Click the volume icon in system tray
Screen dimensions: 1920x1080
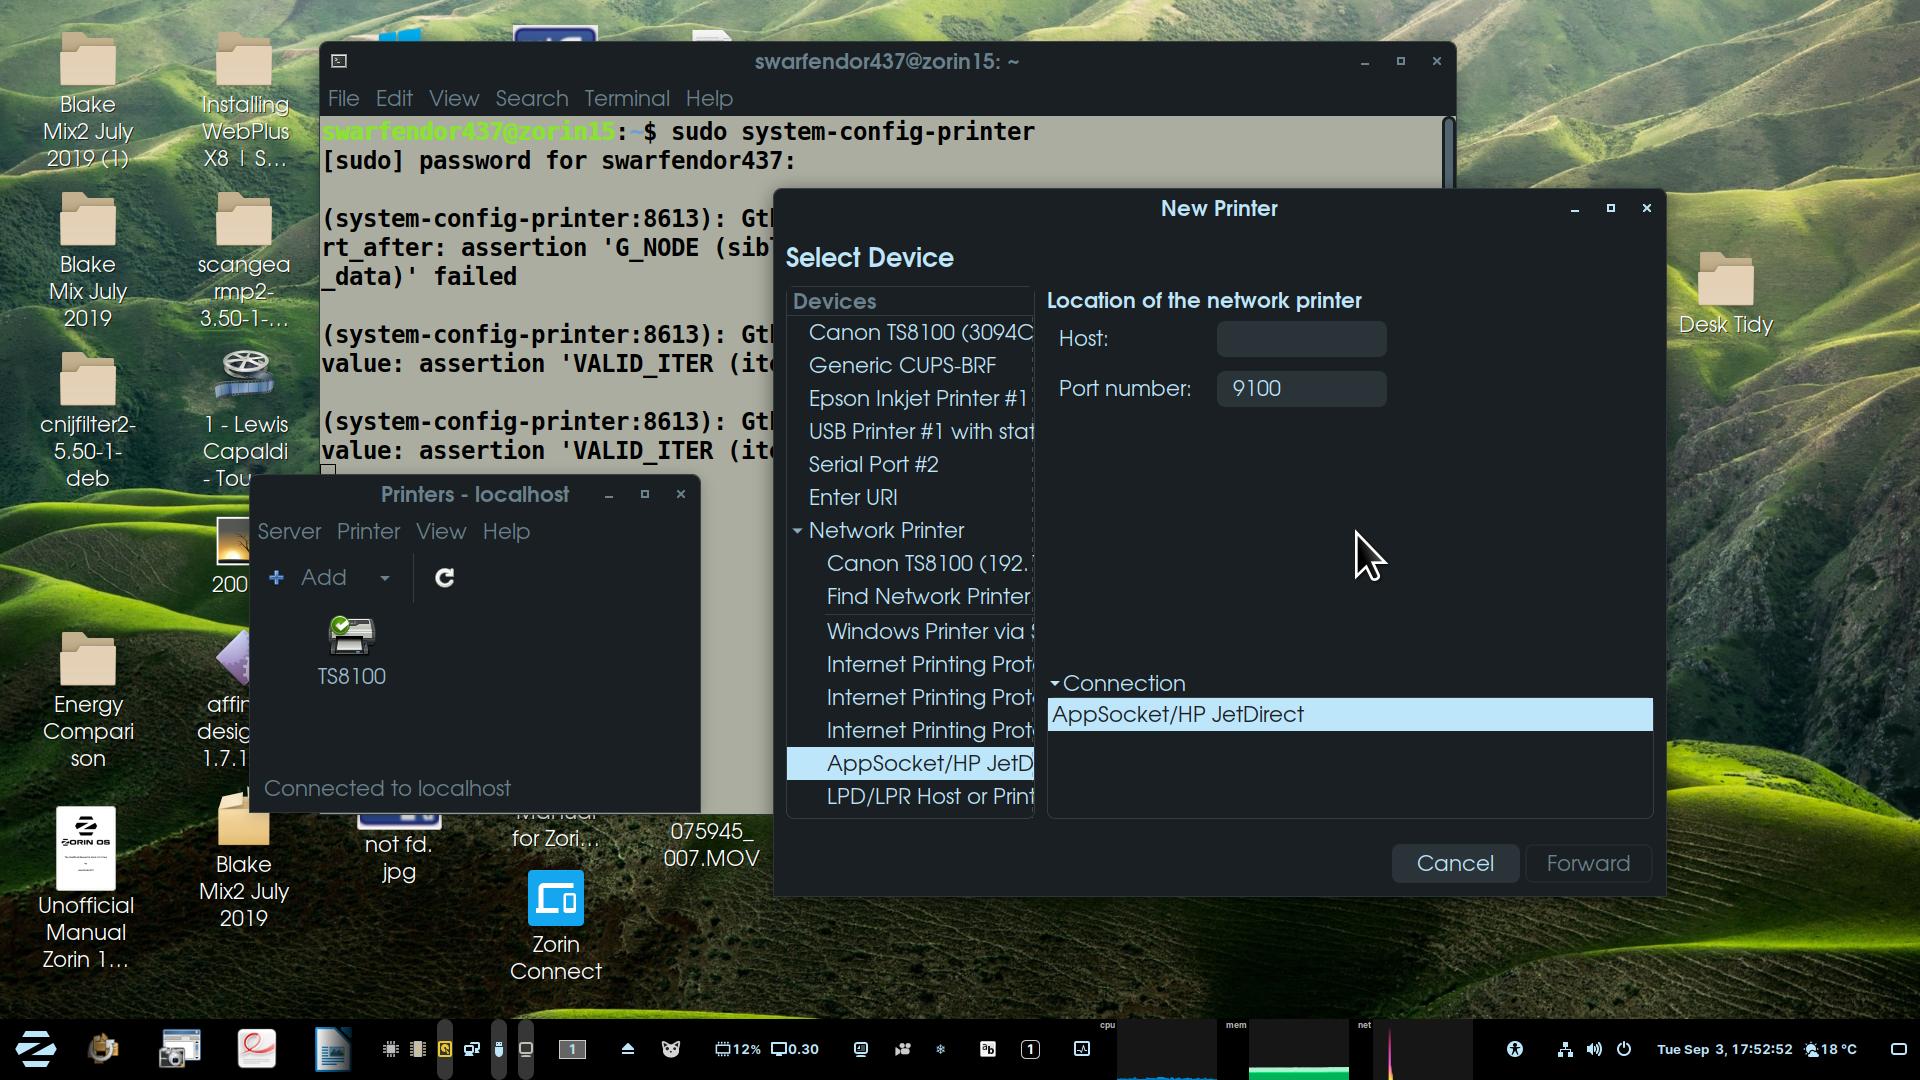point(1594,1049)
